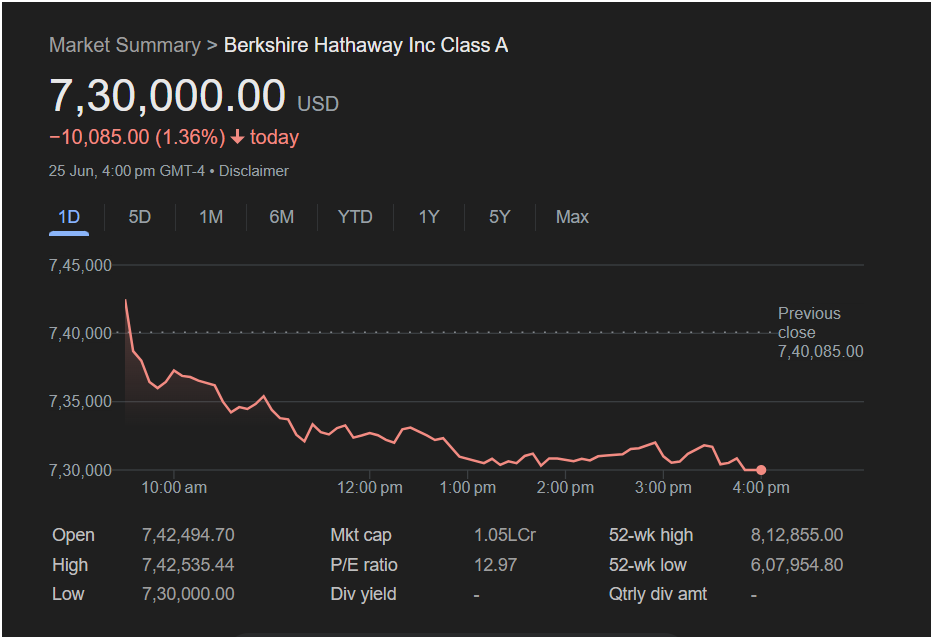This screenshot has height=639, width=933.
Task: Click the Open value 7,42,494.70
Action: (x=188, y=535)
